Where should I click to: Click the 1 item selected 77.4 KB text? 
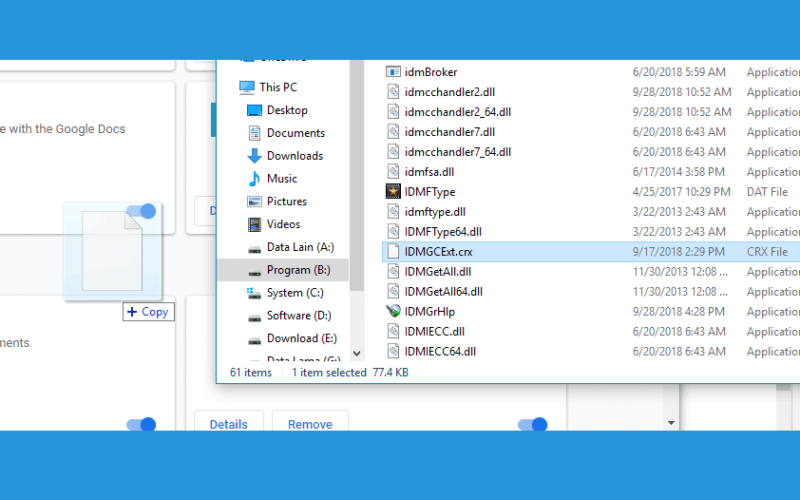(350, 372)
